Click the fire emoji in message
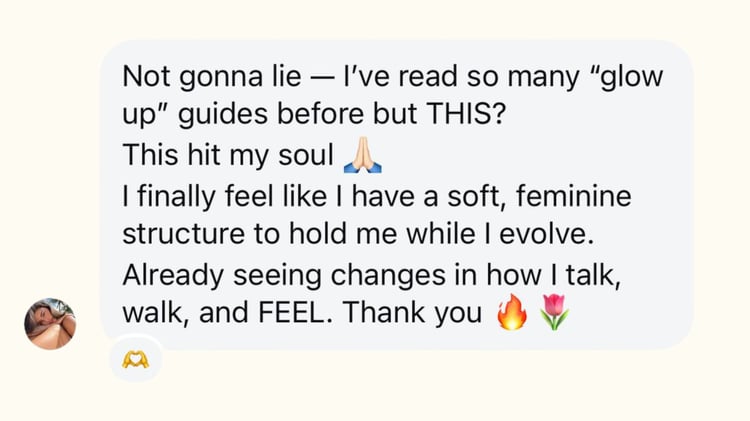 click(512, 313)
